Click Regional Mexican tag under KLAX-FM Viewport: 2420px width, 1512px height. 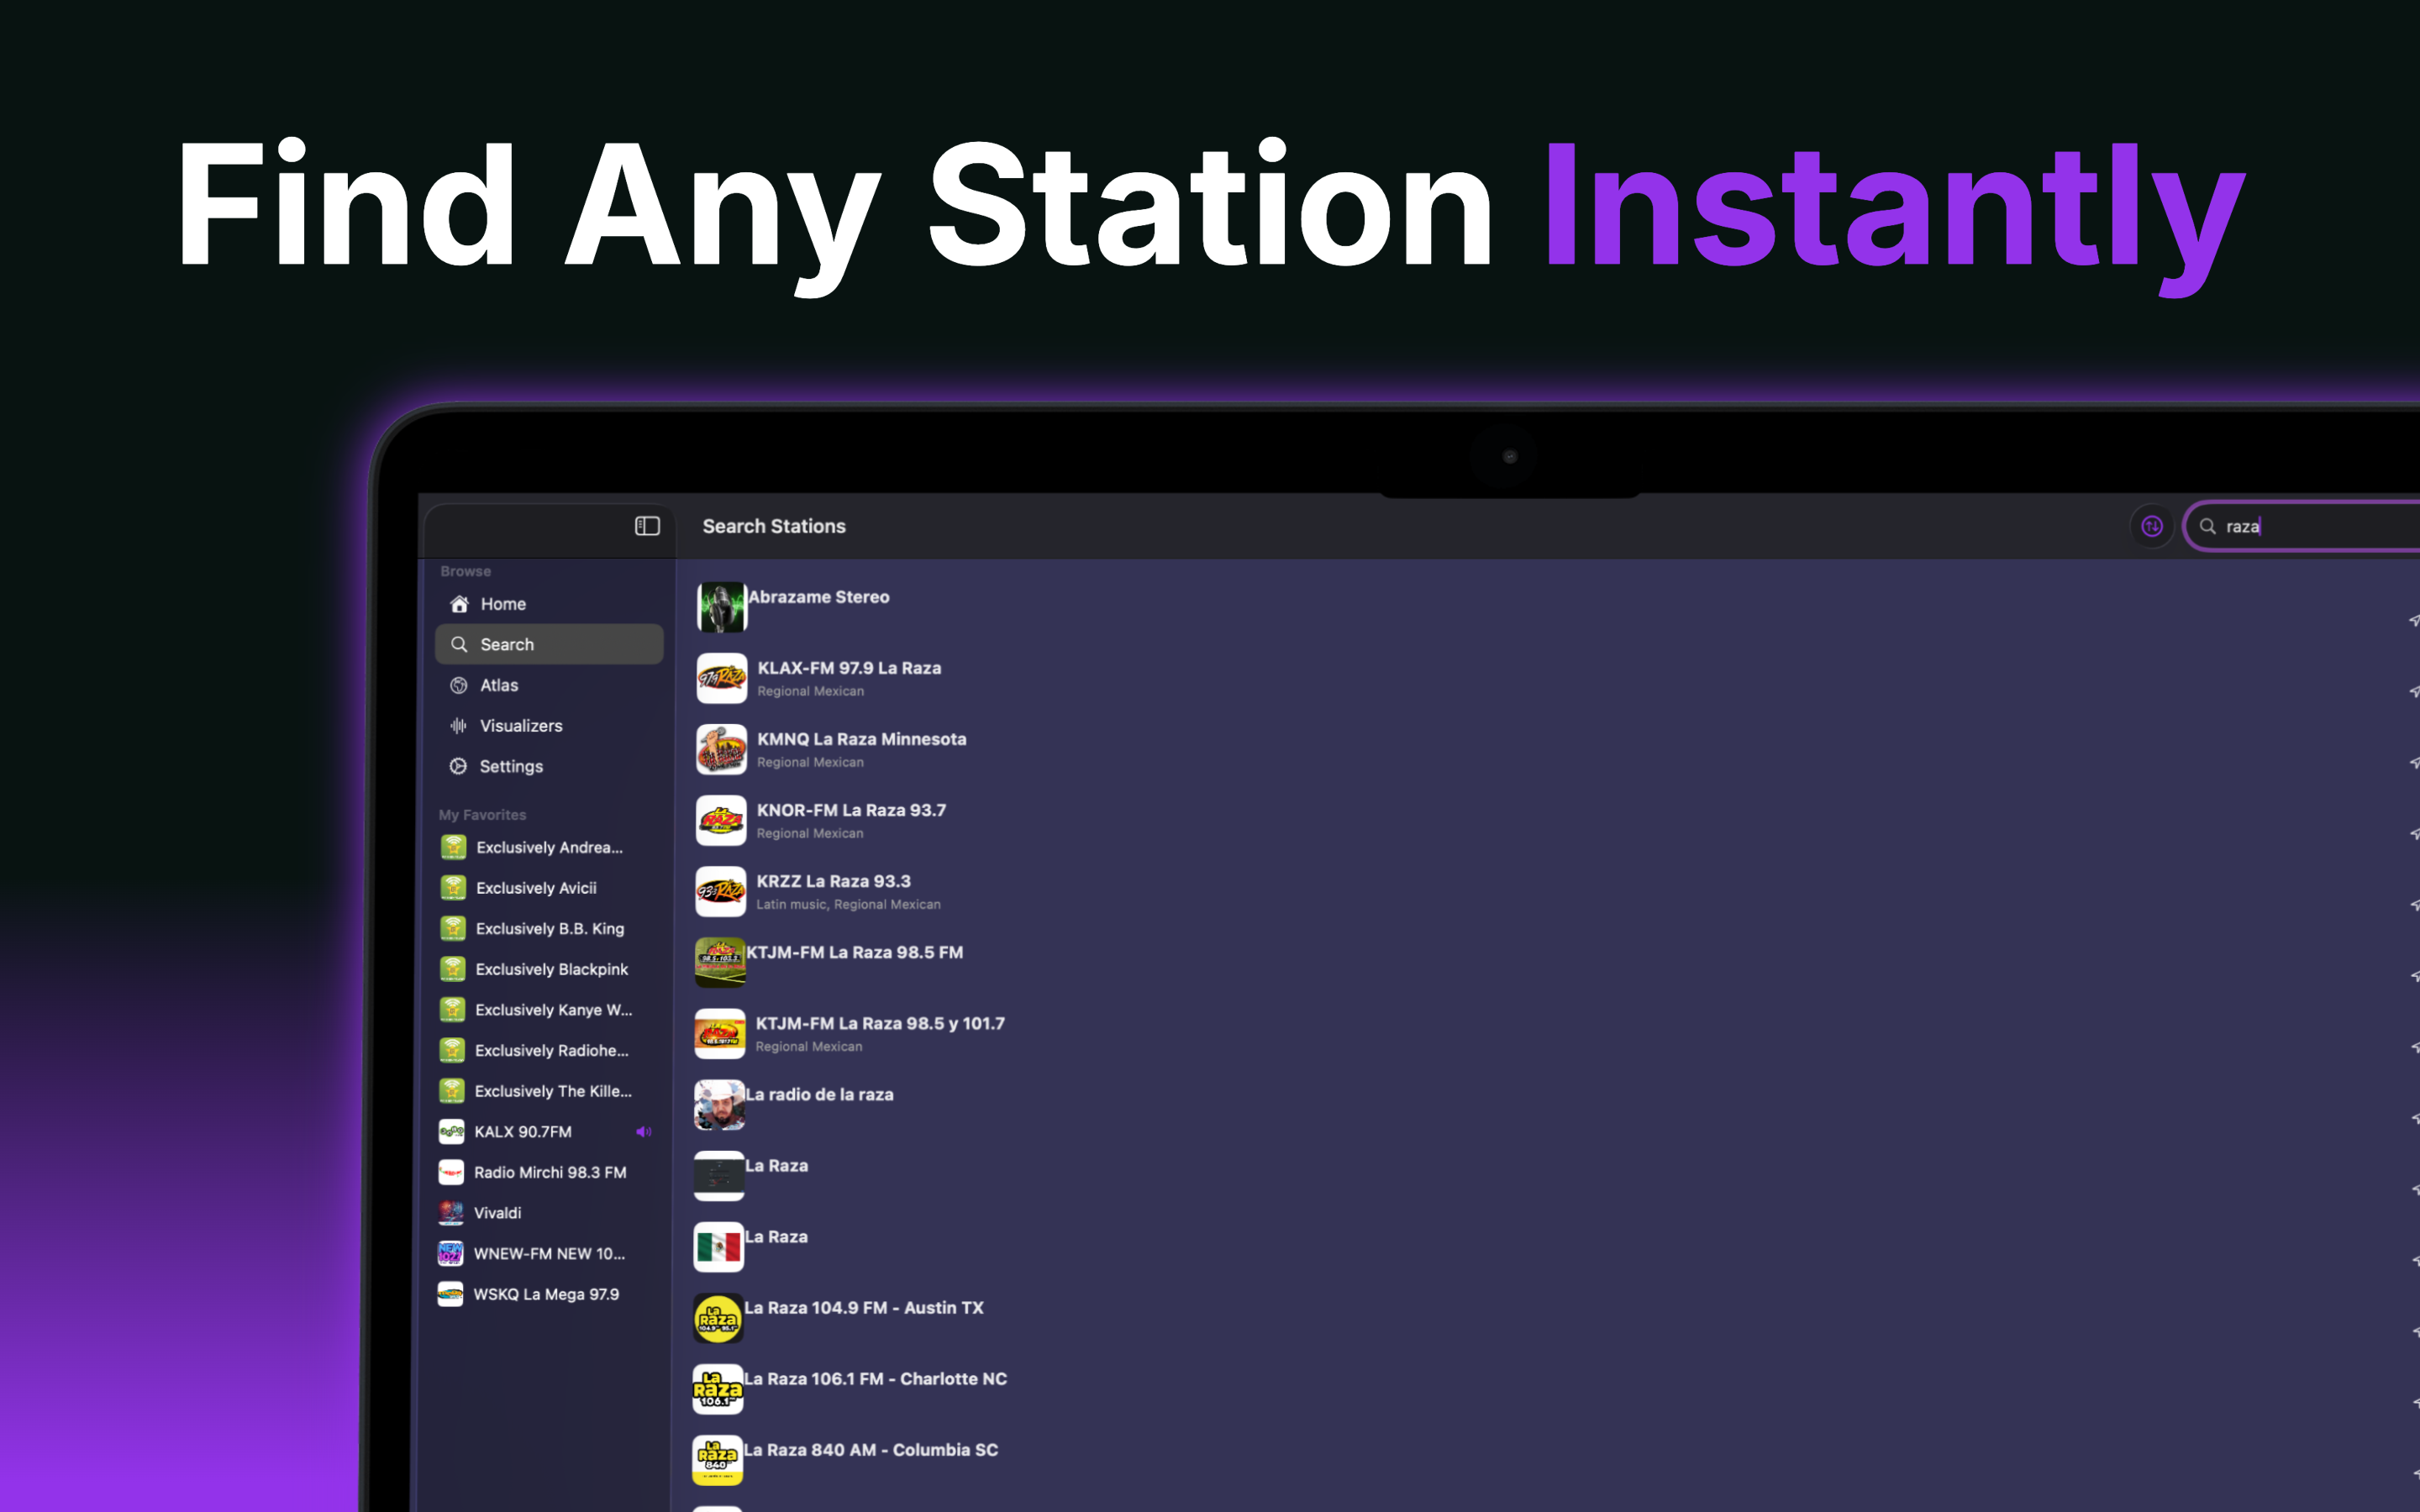point(810,691)
